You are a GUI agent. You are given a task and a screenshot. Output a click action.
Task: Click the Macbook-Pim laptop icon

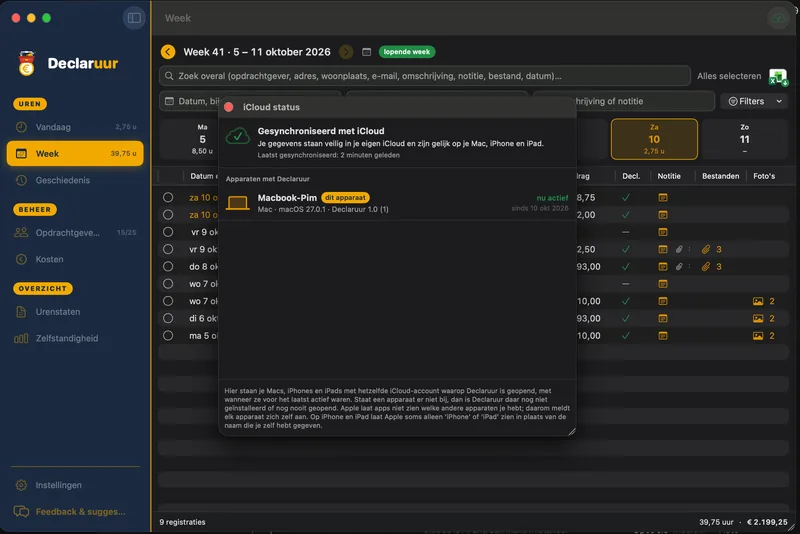tap(237, 203)
